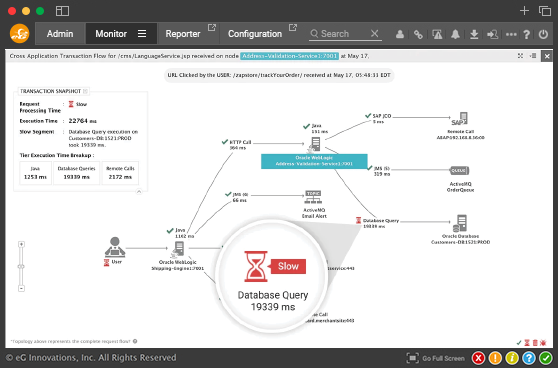Click the red critical X status icon
Screen dimensions: 558x368
pyautogui.click(x=478, y=358)
